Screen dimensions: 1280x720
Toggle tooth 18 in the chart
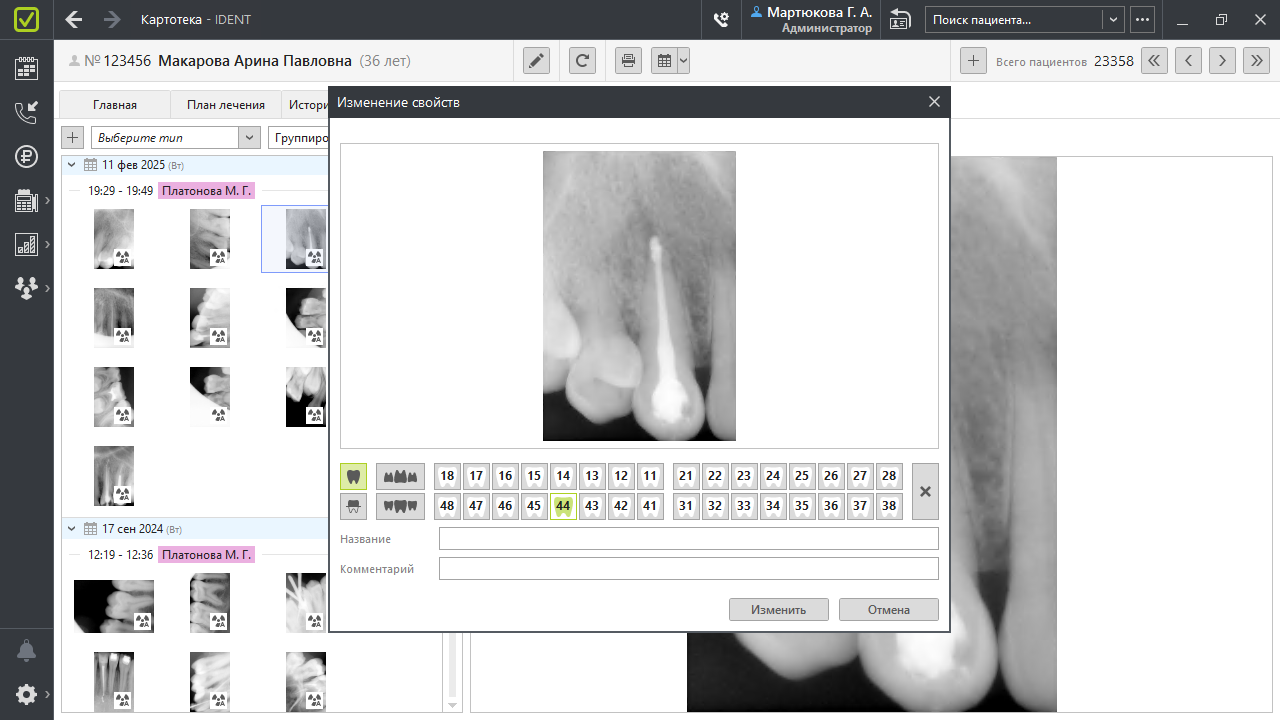click(447, 476)
